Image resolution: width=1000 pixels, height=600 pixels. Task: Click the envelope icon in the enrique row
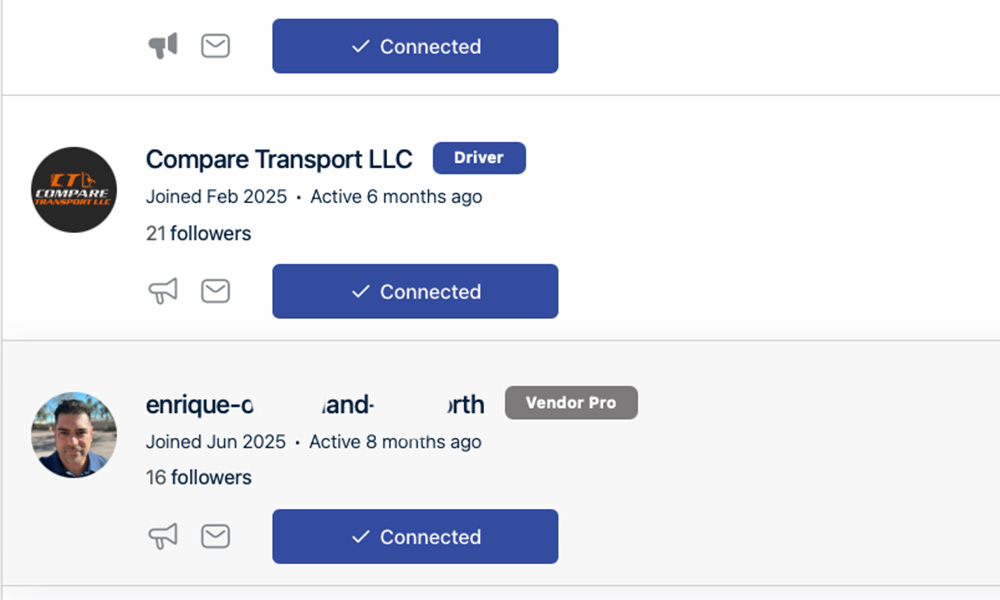tap(216, 536)
